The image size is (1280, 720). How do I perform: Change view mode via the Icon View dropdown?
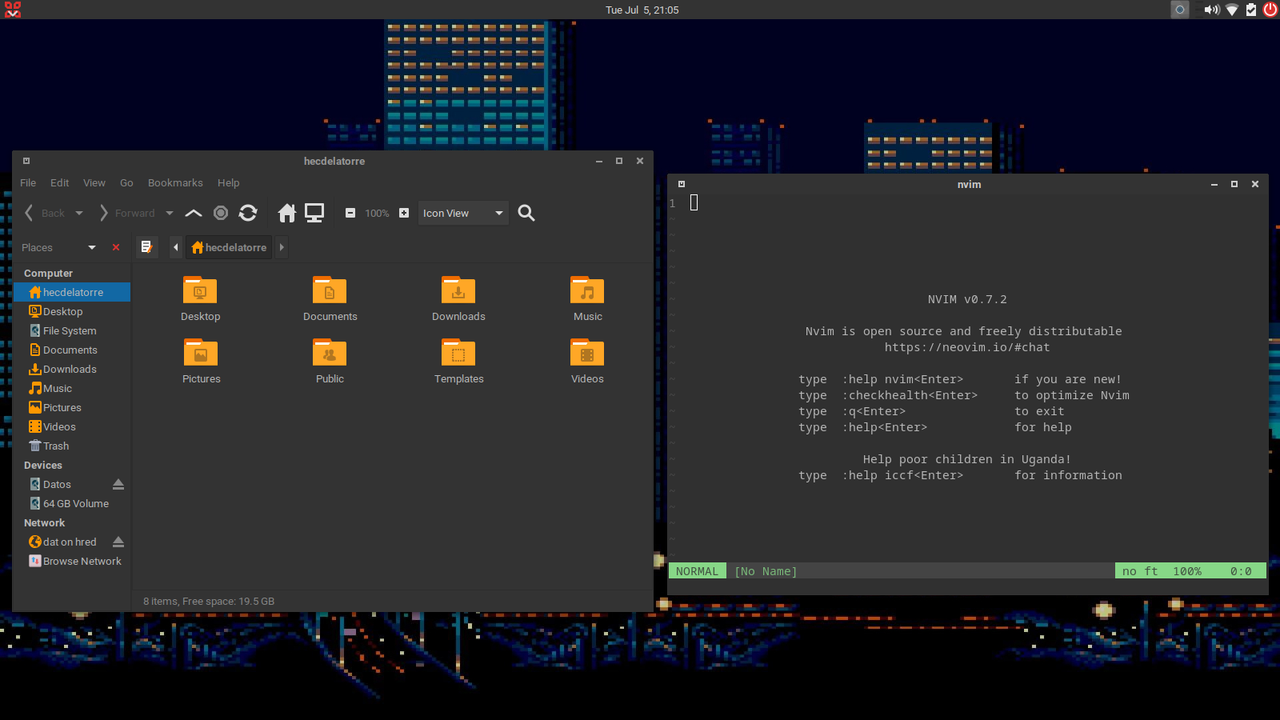pyautogui.click(x=462, y=212)
